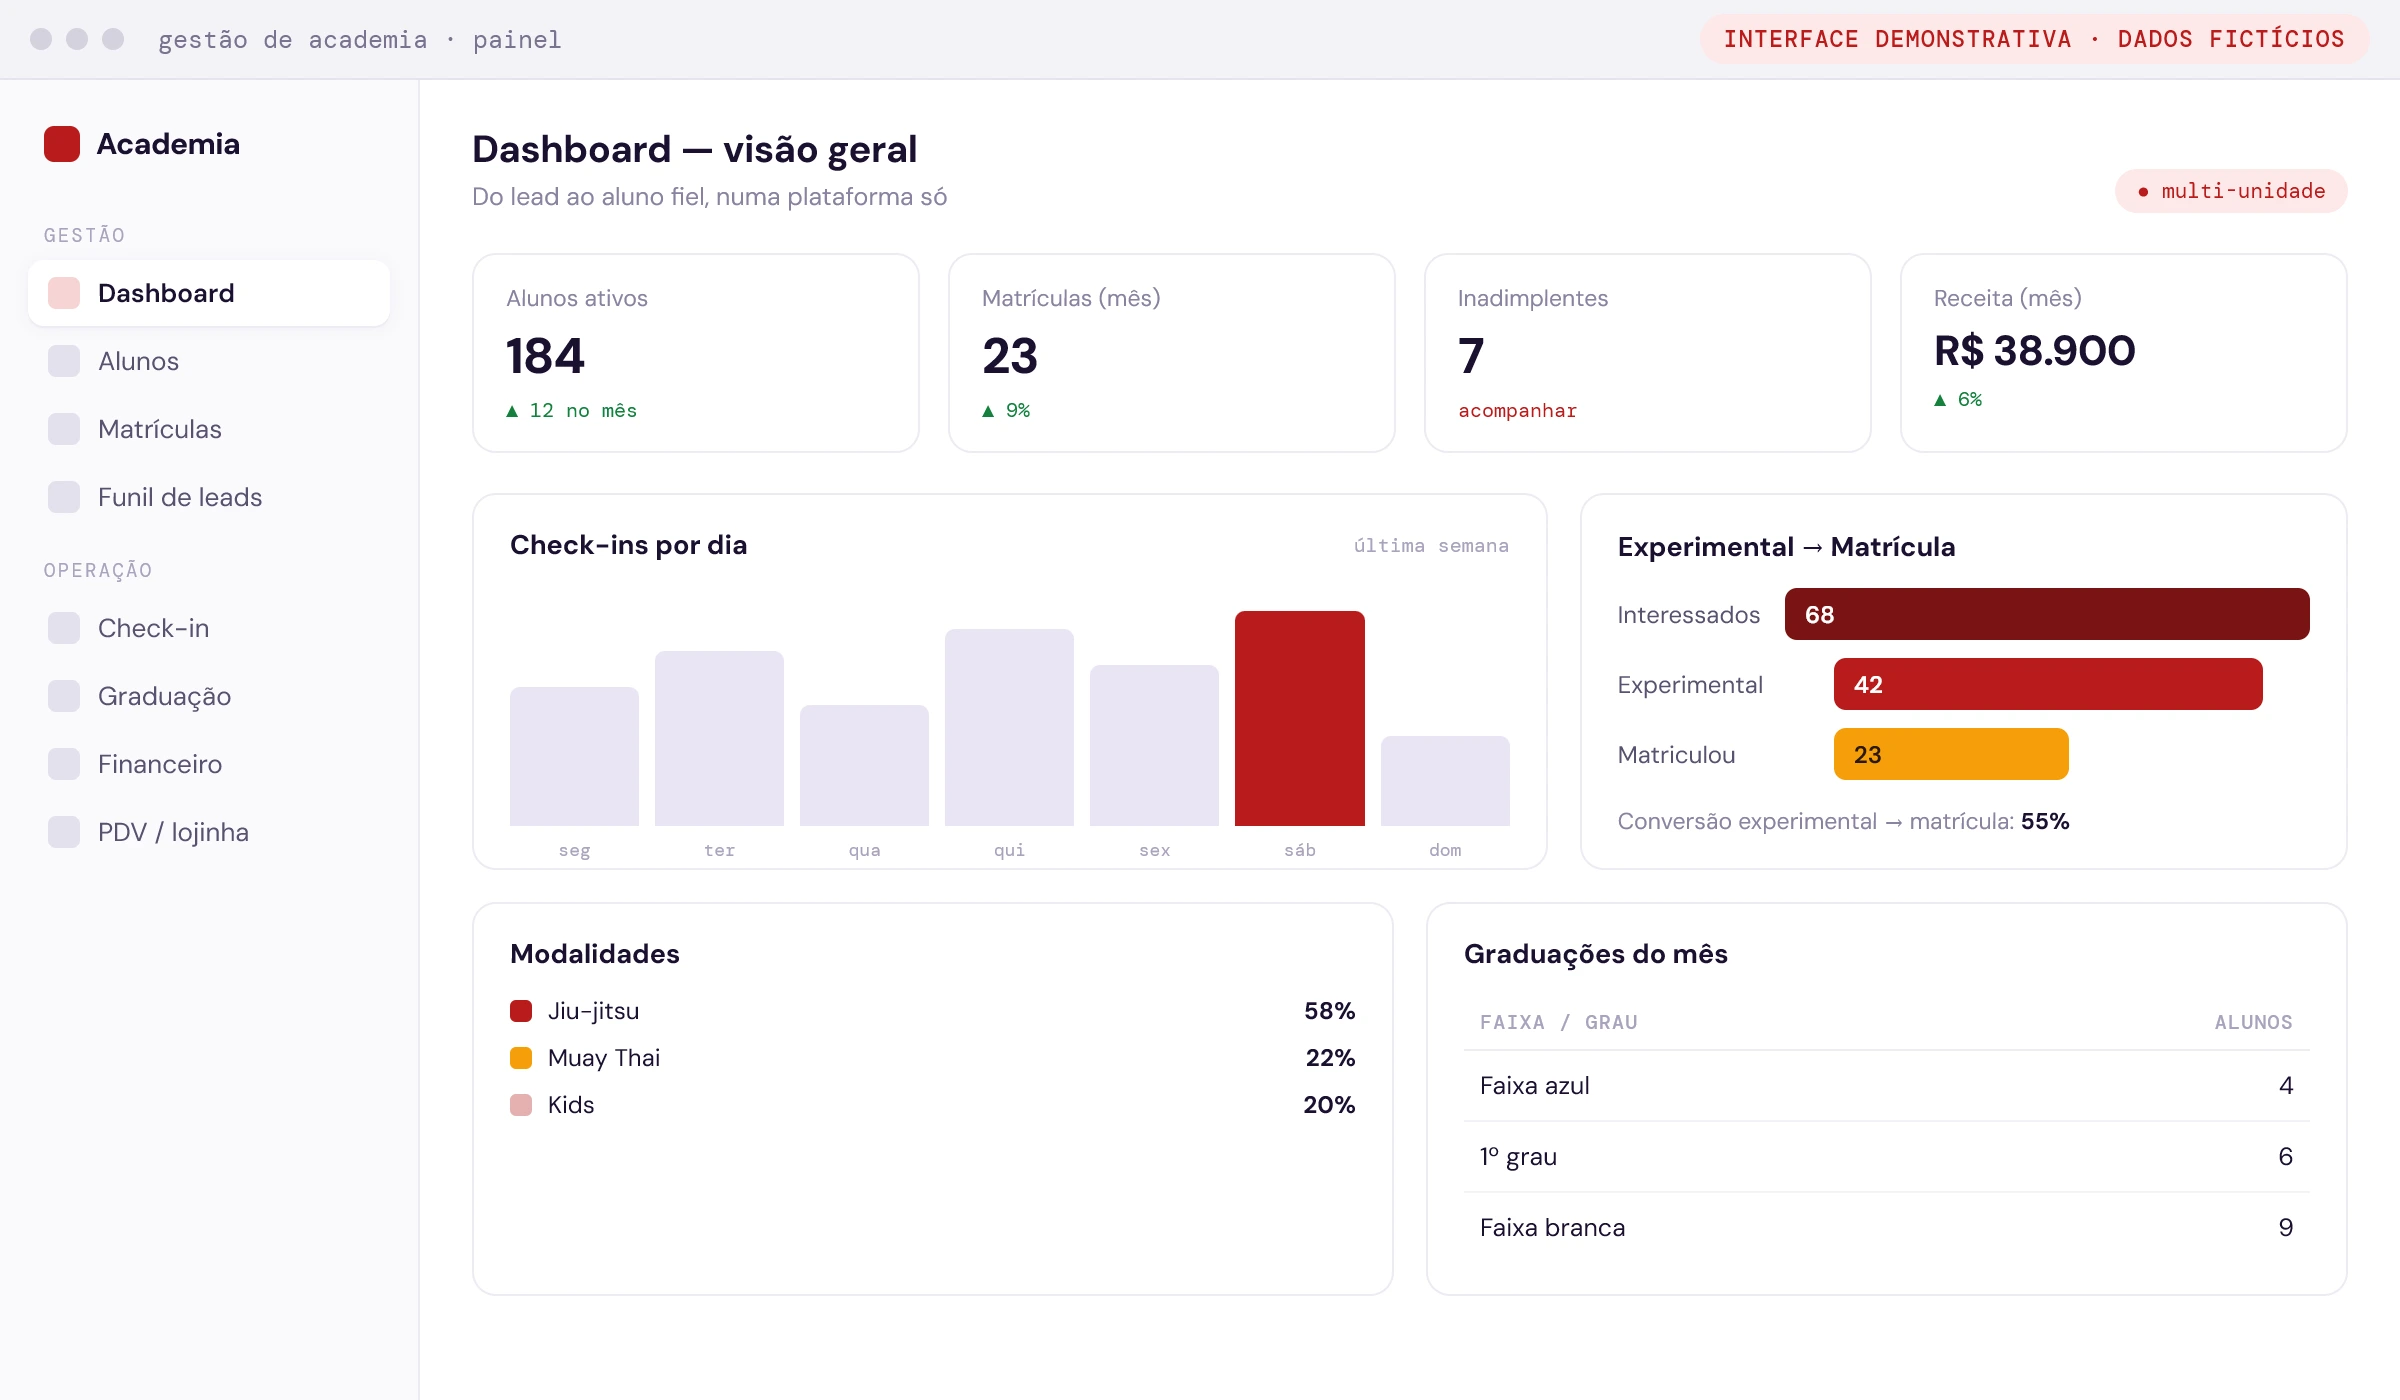Click the Check-in sidebar icon square
The image size is (2400, 1400).
coord(64,628)
